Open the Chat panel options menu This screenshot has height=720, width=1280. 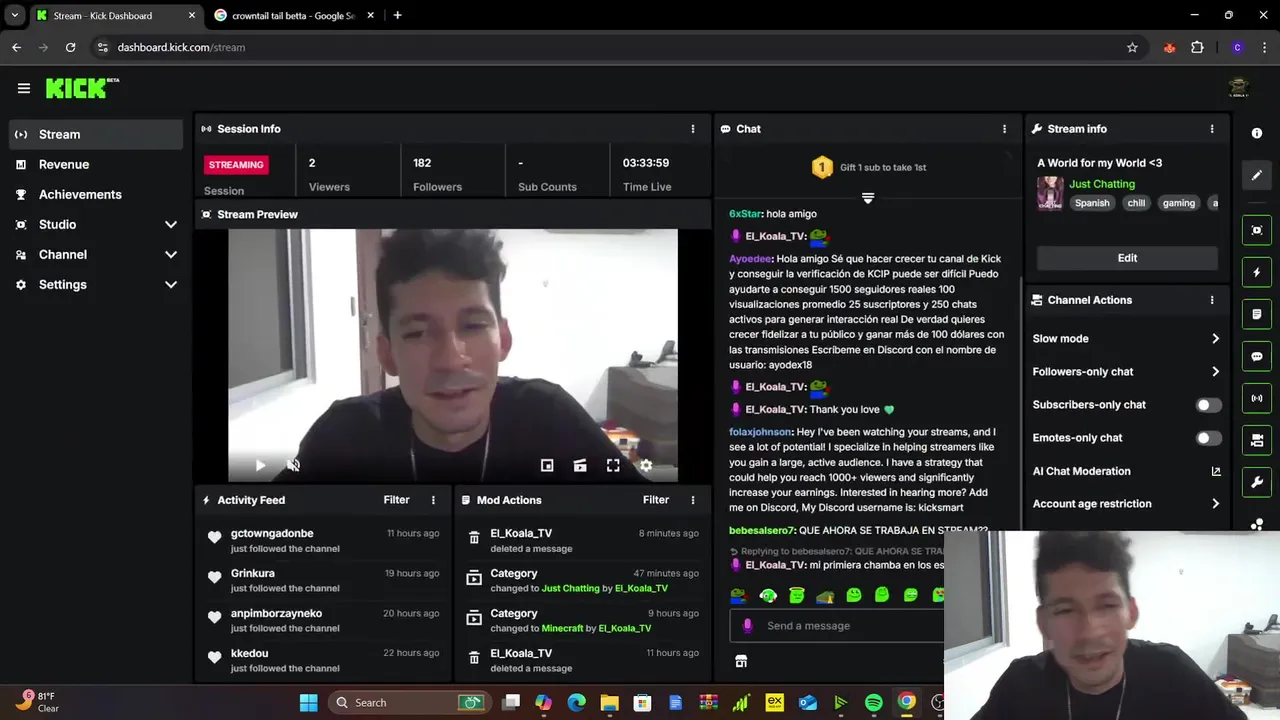(x=1005, y=129)
